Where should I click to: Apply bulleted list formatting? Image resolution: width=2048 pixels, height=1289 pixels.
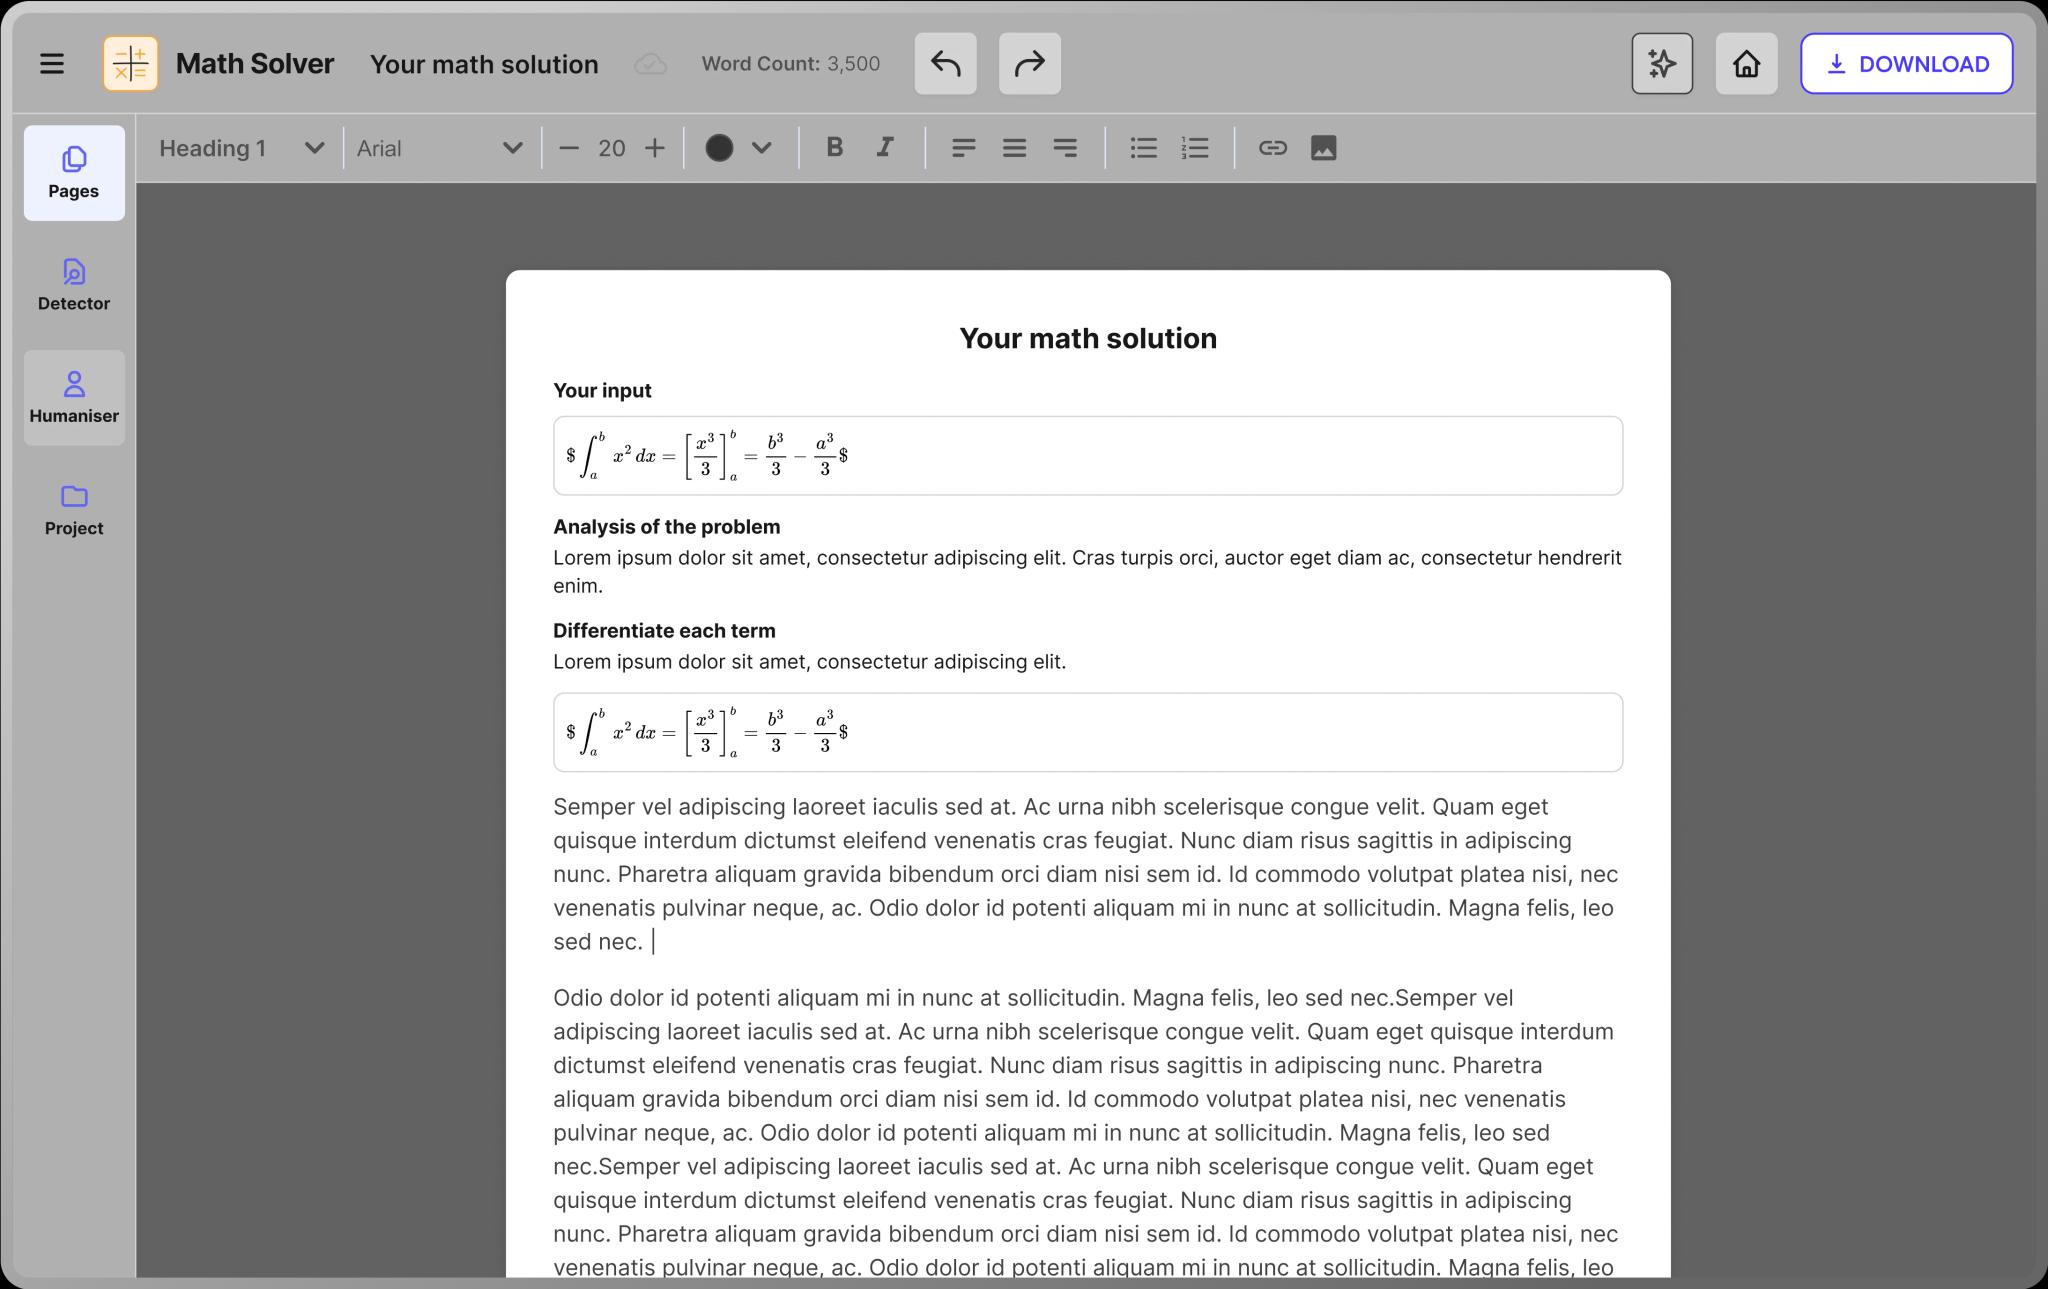[1143, 148]
